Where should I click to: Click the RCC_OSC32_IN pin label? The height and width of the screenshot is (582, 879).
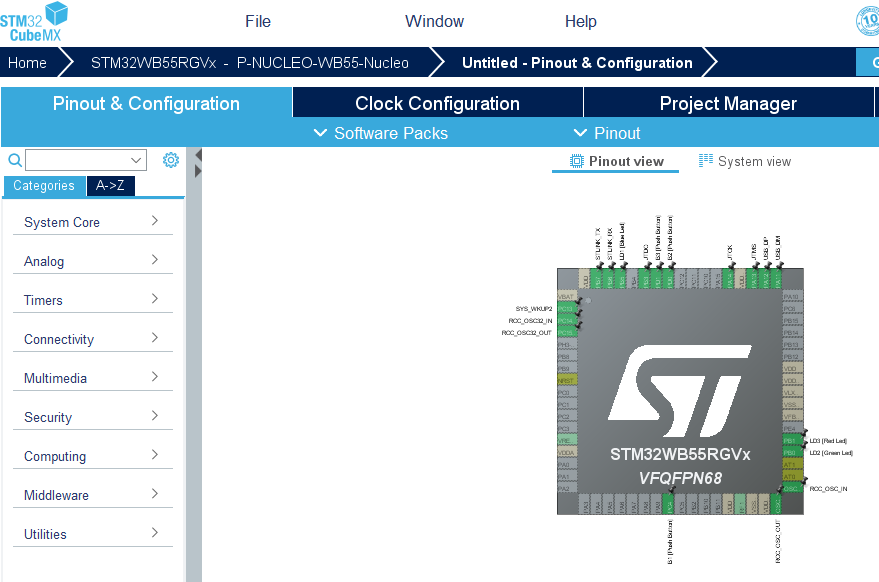click(530, 321)
